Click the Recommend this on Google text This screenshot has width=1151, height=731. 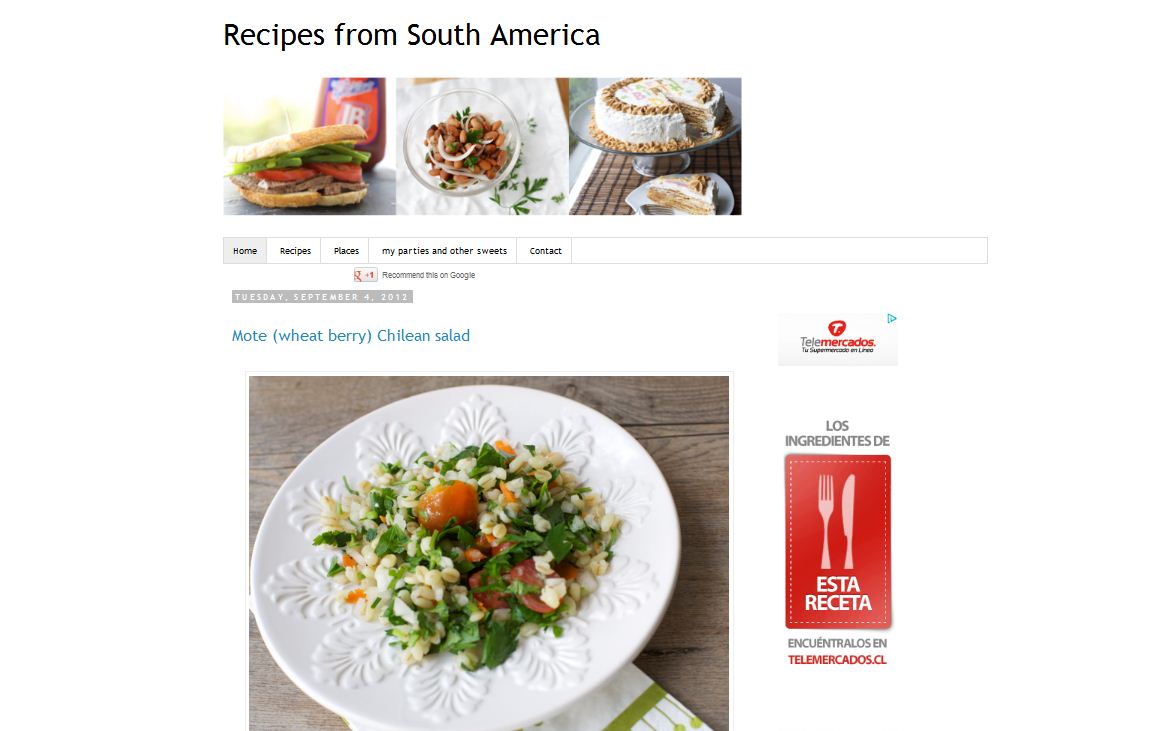[x=429, y=275]
